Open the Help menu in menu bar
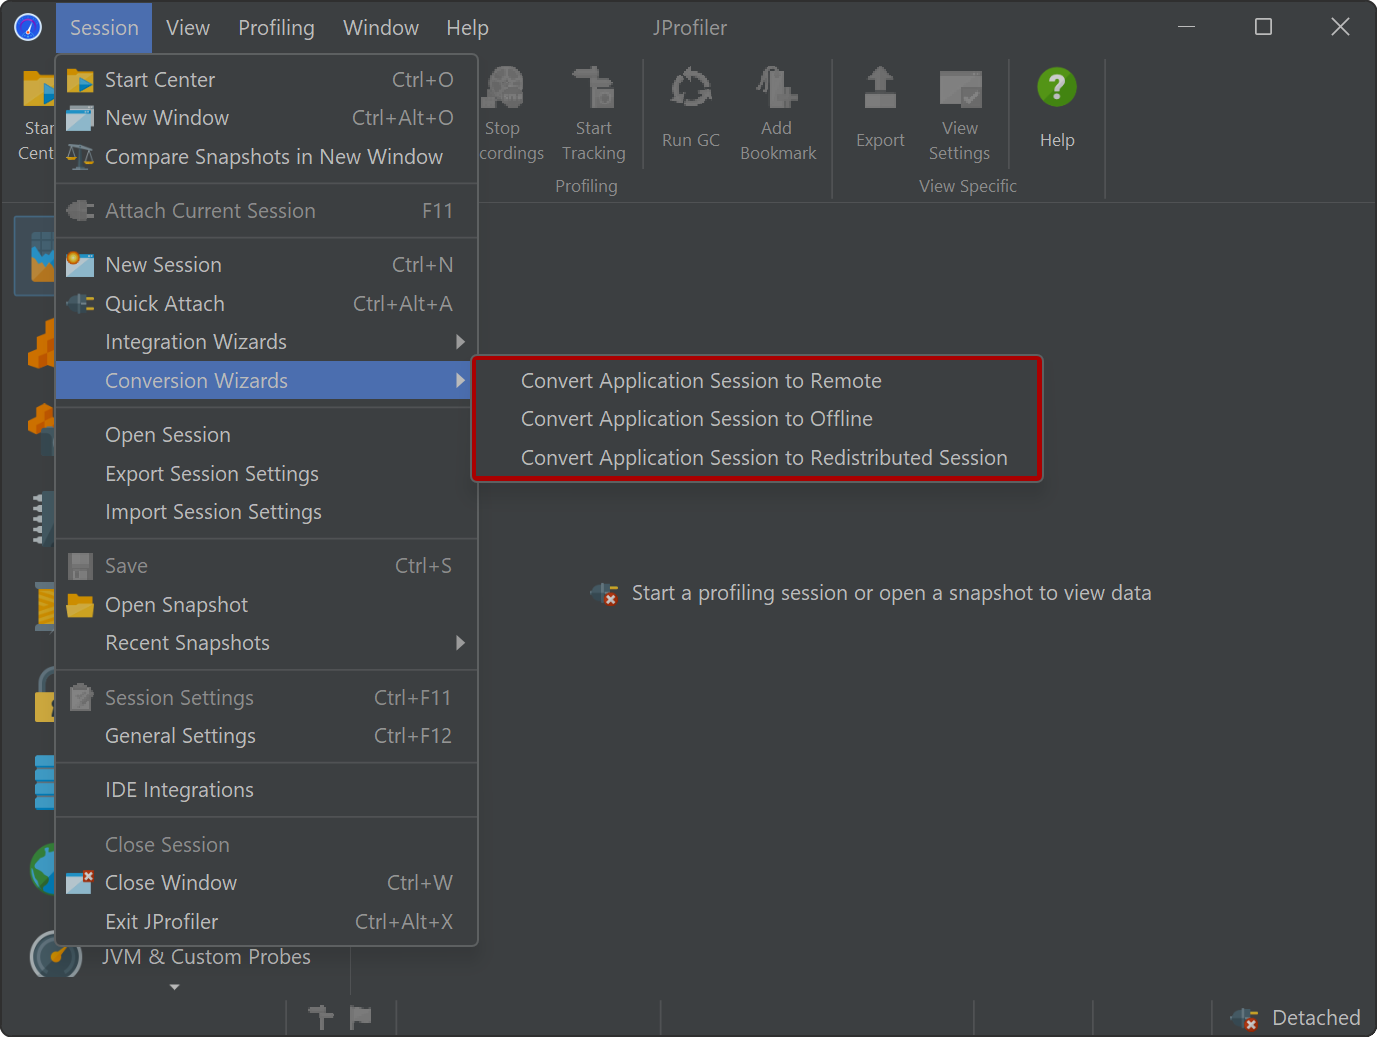The width and height of the screenshot is (1377, 1037). click(467, 28)
